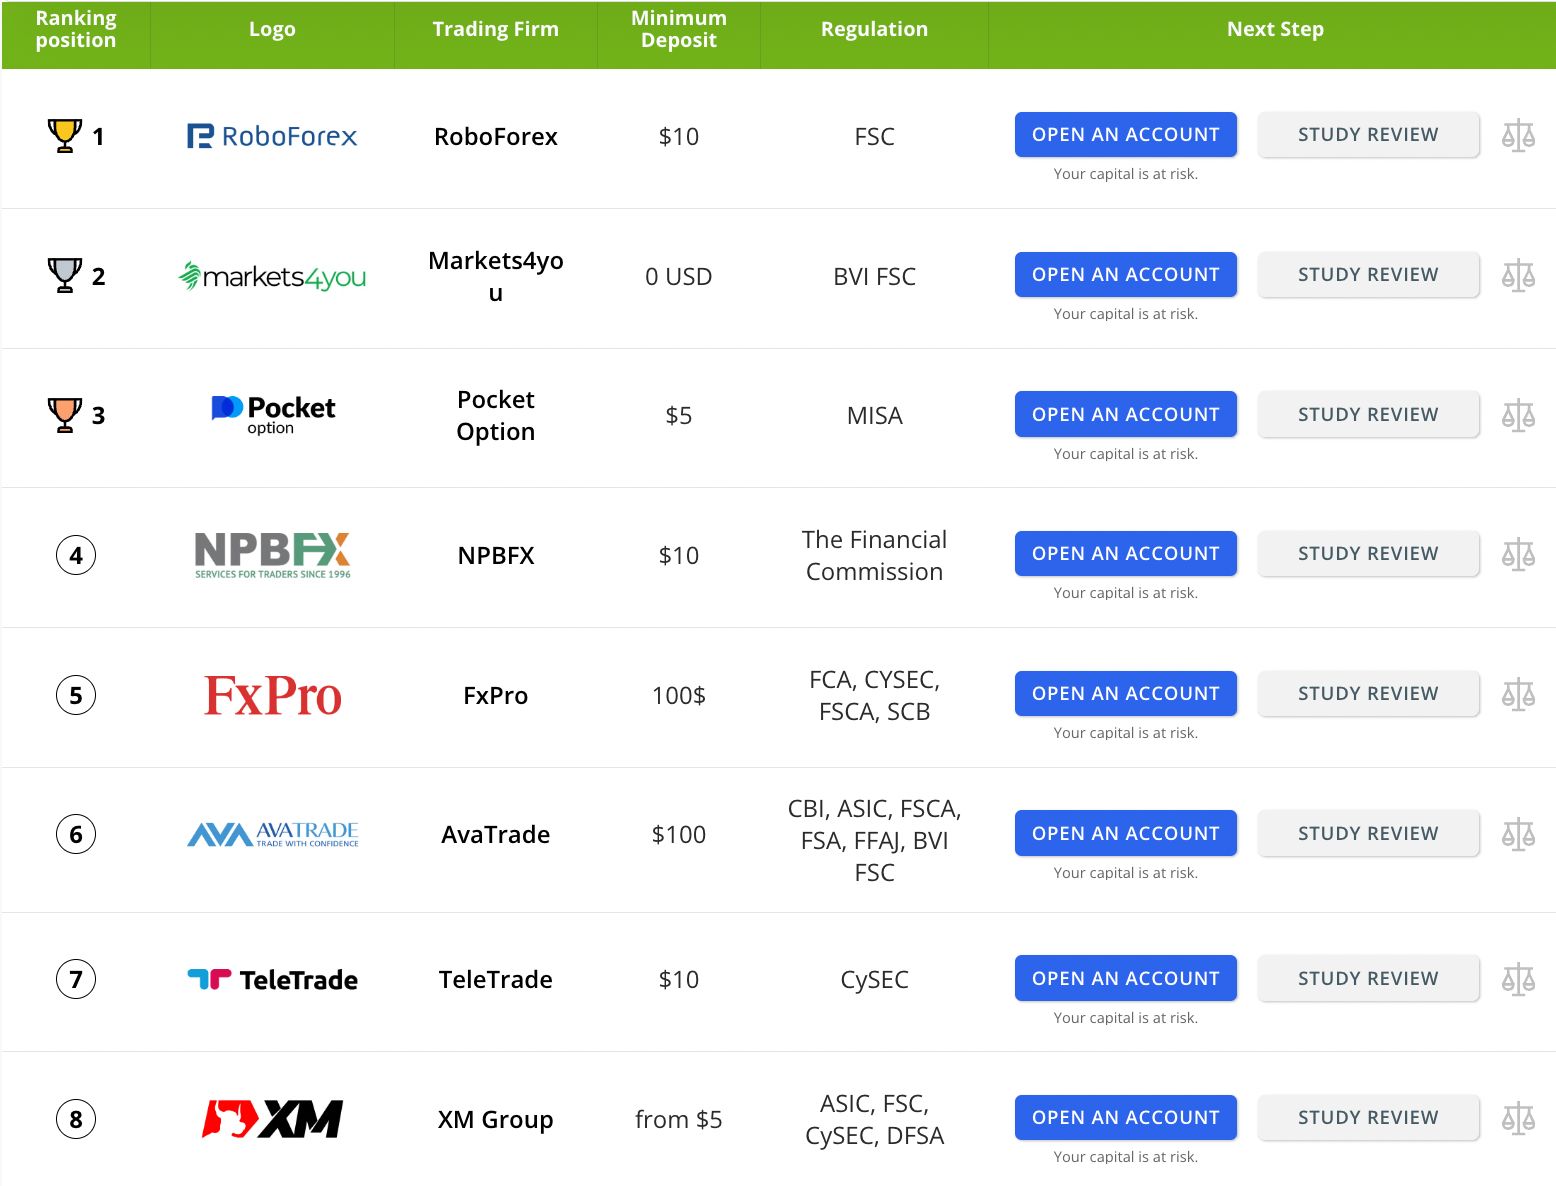1556x1186 pixels.
Task: Study the XM Group review
Action: (x=1368, y=1118)
